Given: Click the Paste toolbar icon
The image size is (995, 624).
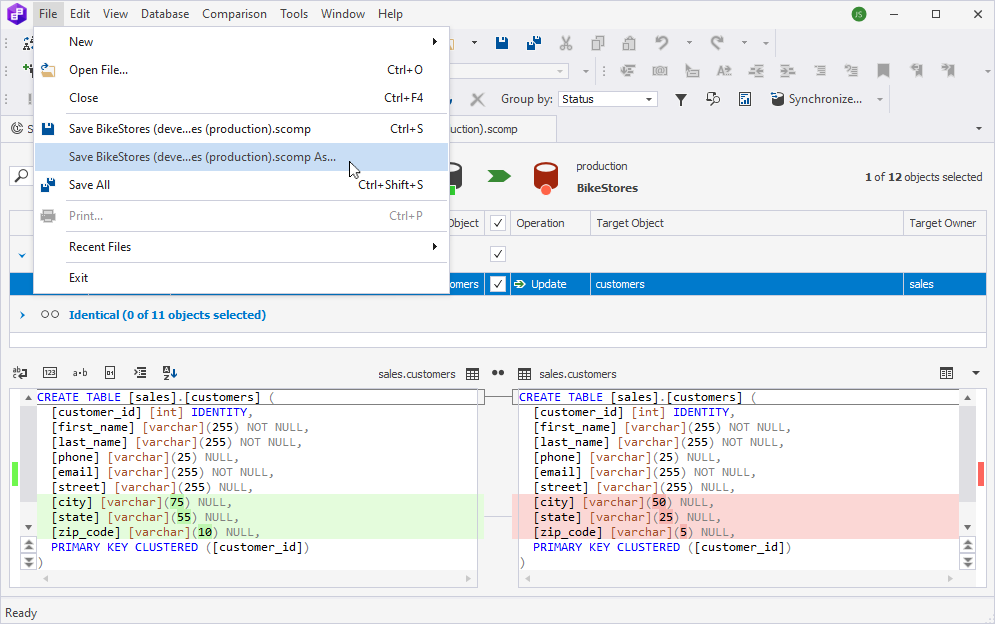Looking at the screenshot, I should click(629, 43).
